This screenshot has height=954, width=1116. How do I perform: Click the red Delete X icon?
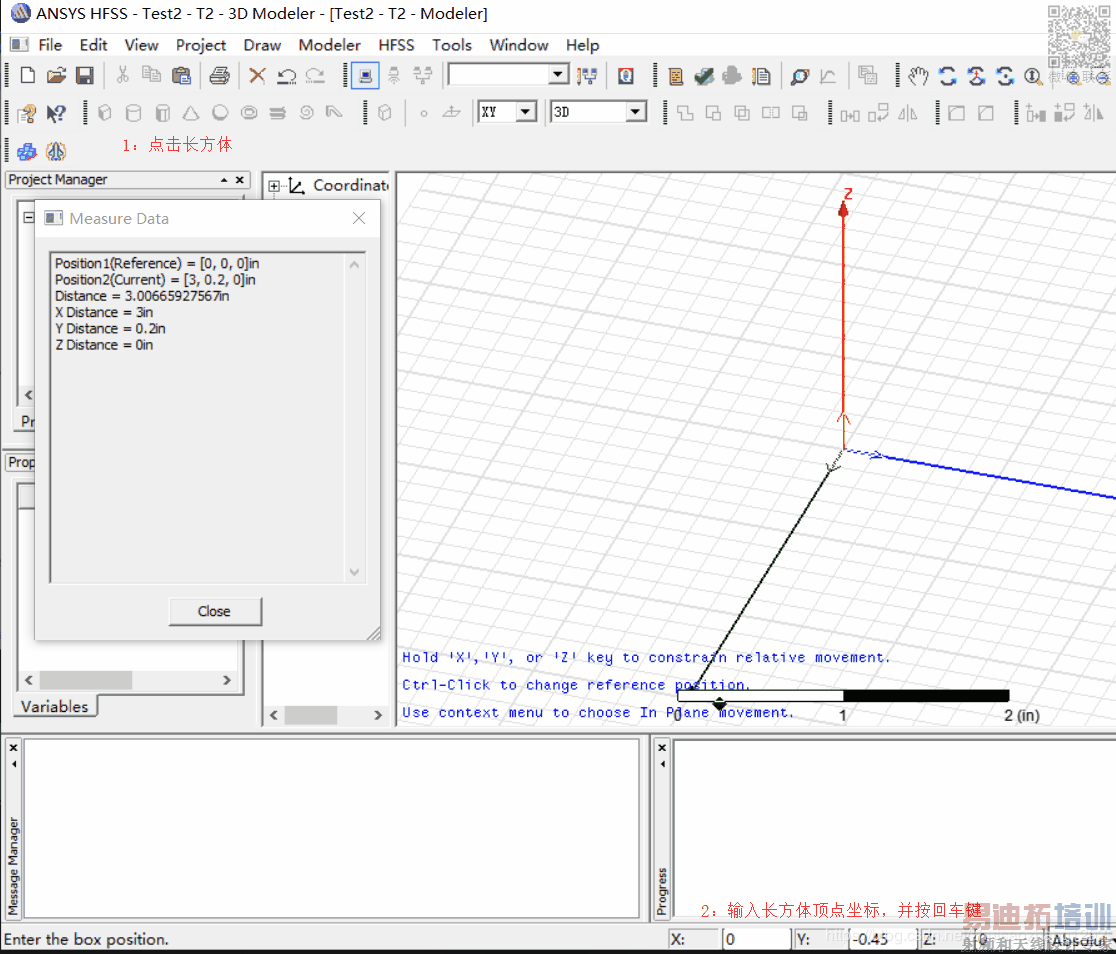(257, 76)
